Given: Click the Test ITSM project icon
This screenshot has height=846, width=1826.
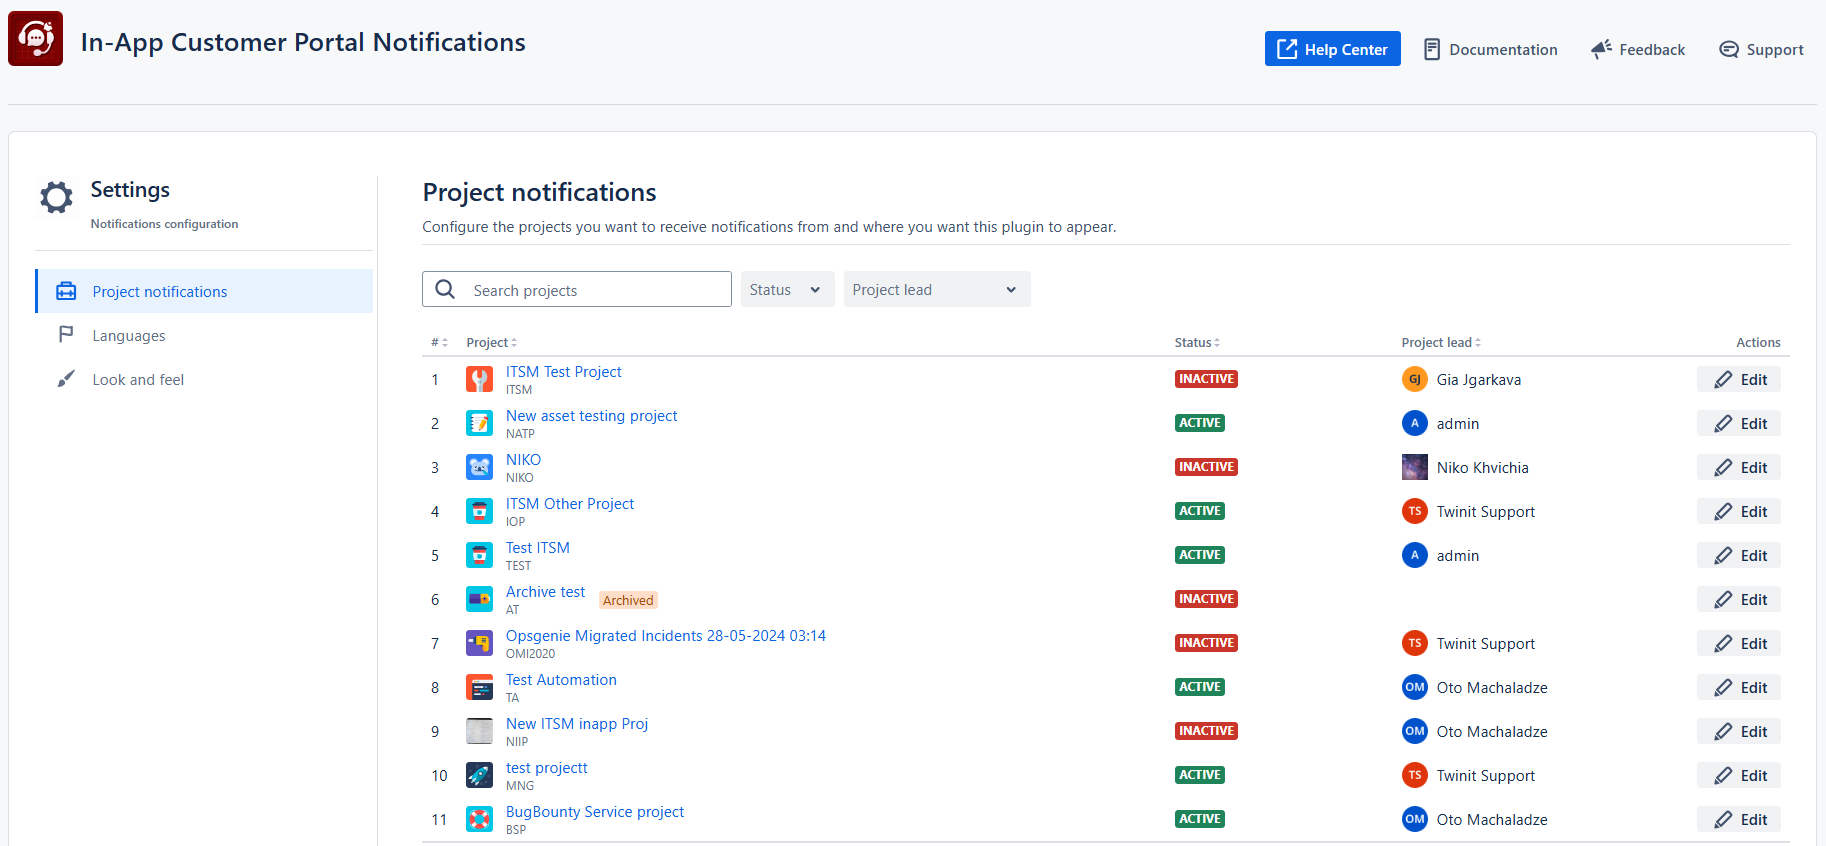Looking at the screenshot, I should (x=479, y=555).
